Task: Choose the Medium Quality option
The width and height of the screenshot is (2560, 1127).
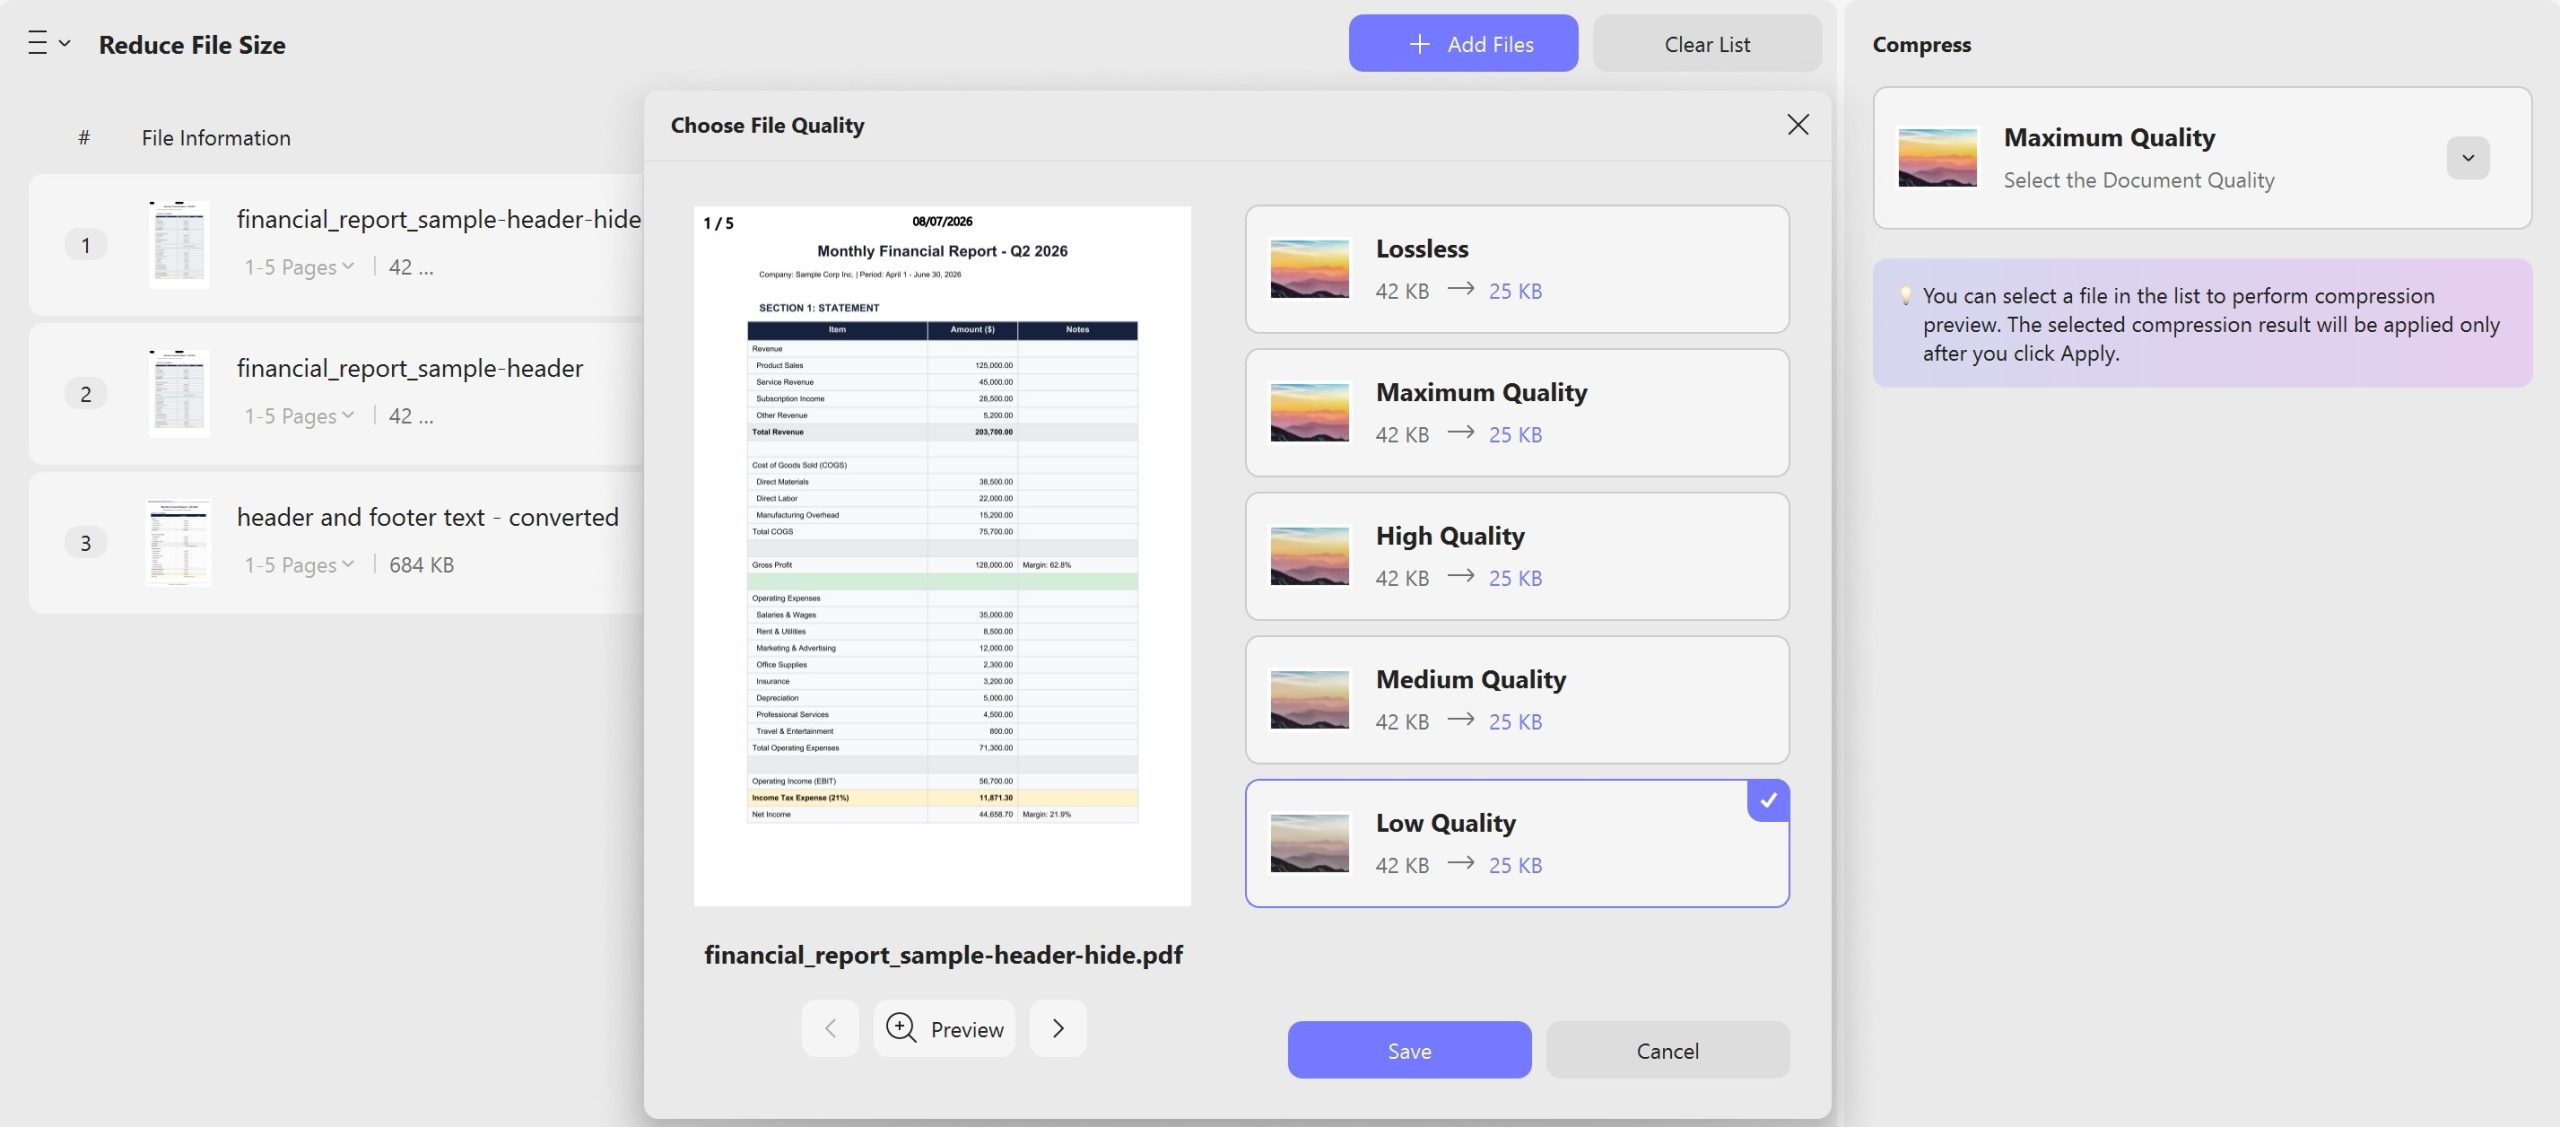Action: [x=1516, y=699]
